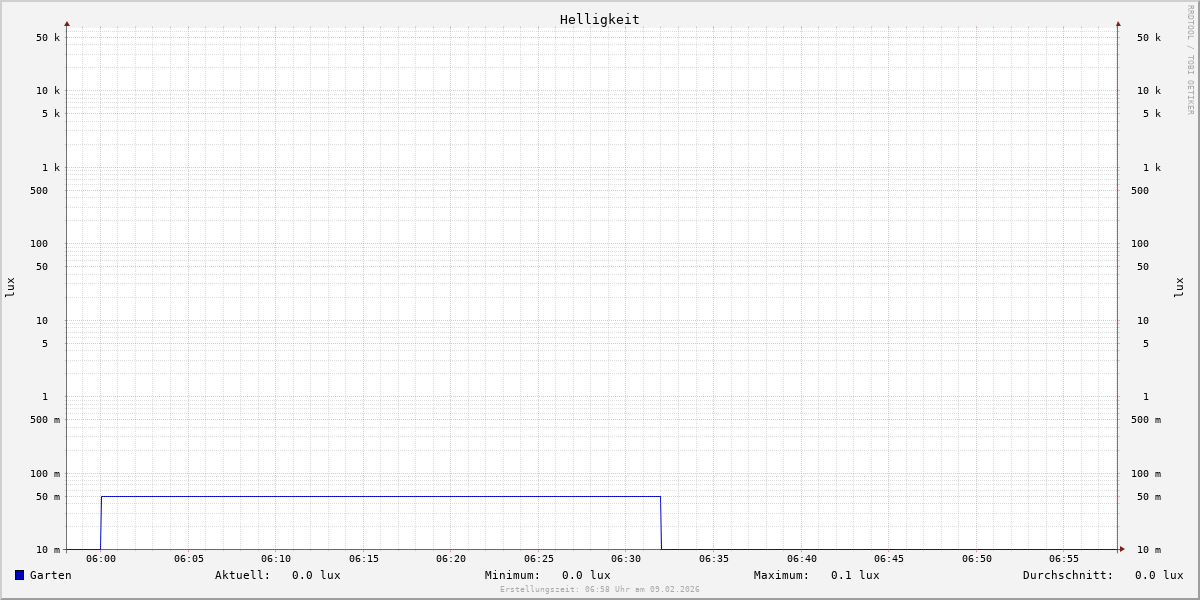Viewport: 1200px width, 600px height.
Task: Click the right axis 100 label
Action: pos(1140,244)
